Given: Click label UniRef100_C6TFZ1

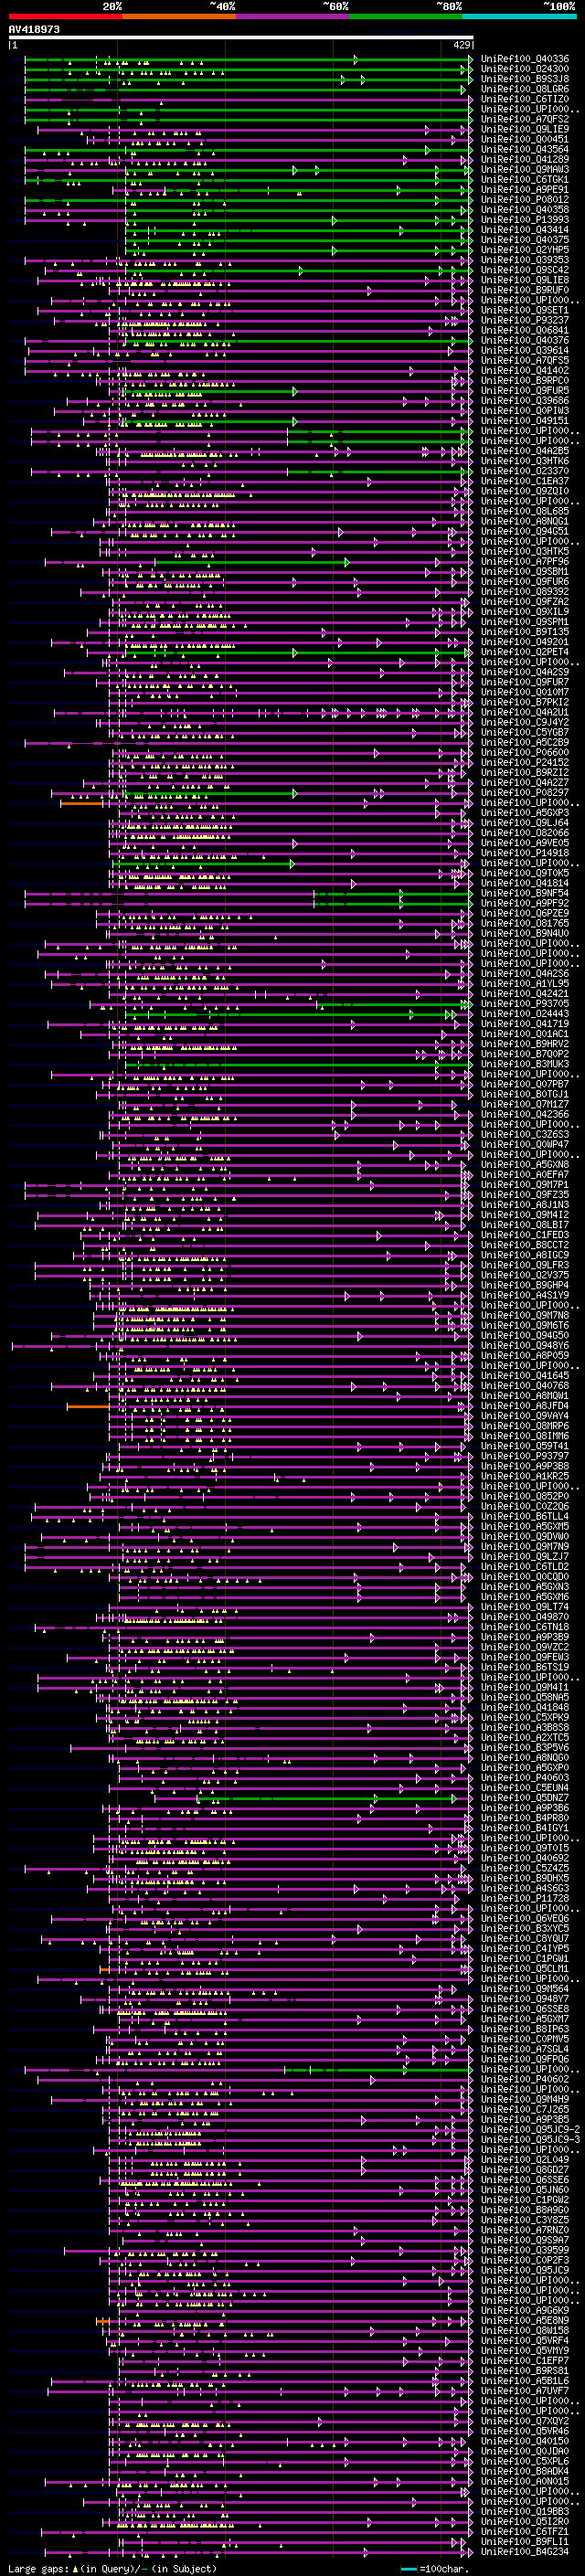Looking at the screenshot, I should point(525,2531).
